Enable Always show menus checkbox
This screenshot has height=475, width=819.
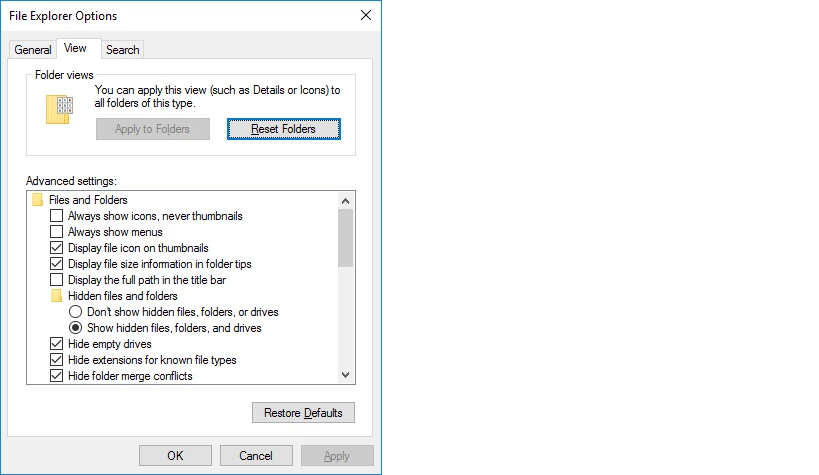56,231
